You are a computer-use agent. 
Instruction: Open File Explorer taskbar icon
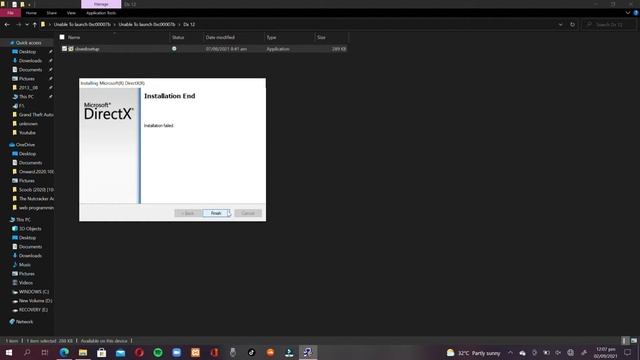click(x=83, y=352)
